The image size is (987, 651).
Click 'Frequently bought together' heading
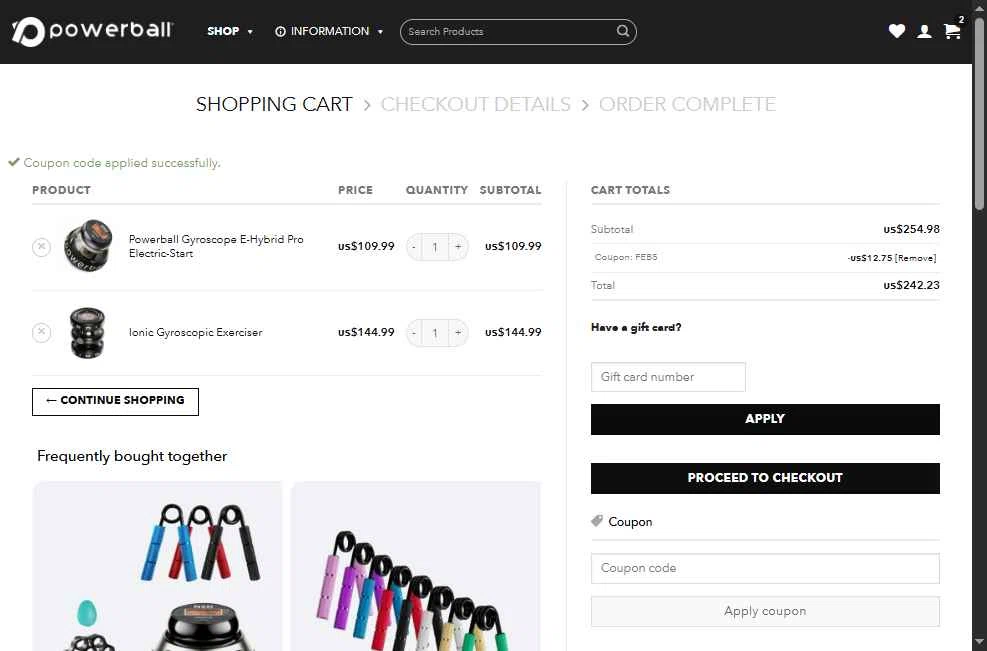click(x=132, y=456)
